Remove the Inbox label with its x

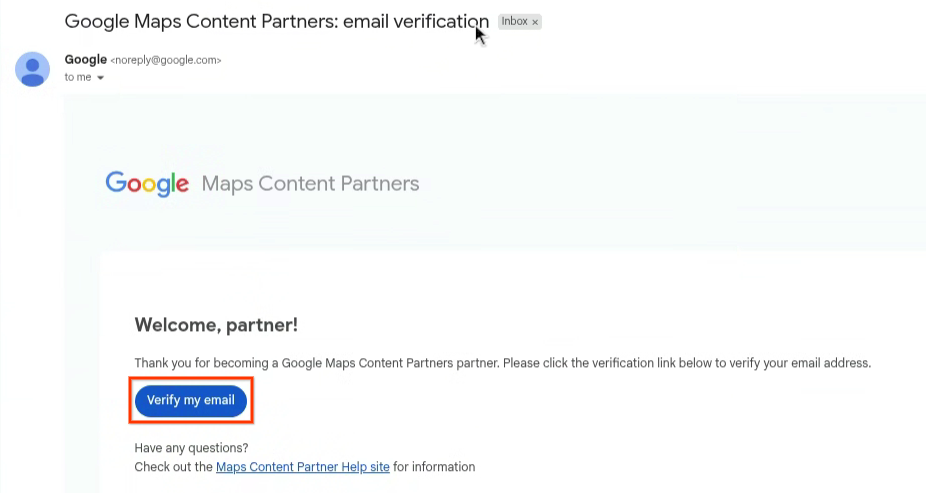pyautogui.click(x=535, y=22)
